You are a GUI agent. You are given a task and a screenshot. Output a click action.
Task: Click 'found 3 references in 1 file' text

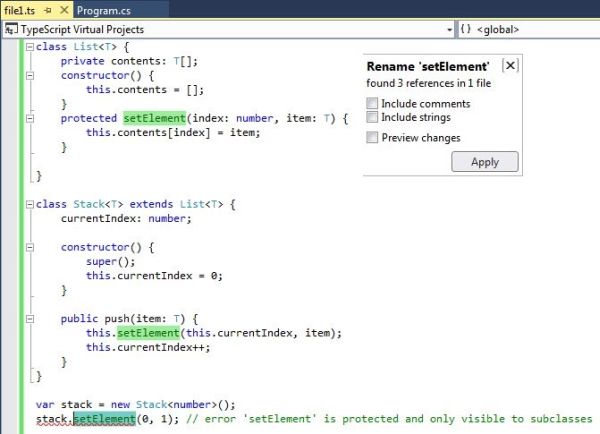[429, 83]
